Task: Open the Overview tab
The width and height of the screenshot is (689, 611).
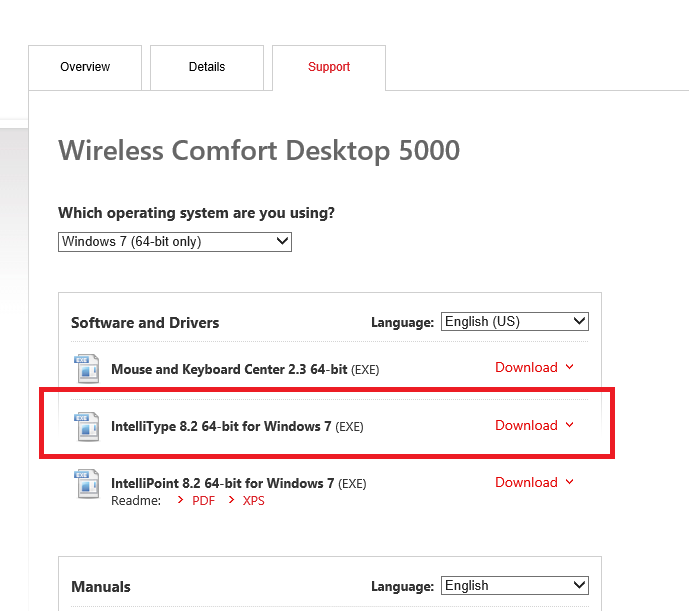Action: (x=85, y=67)
